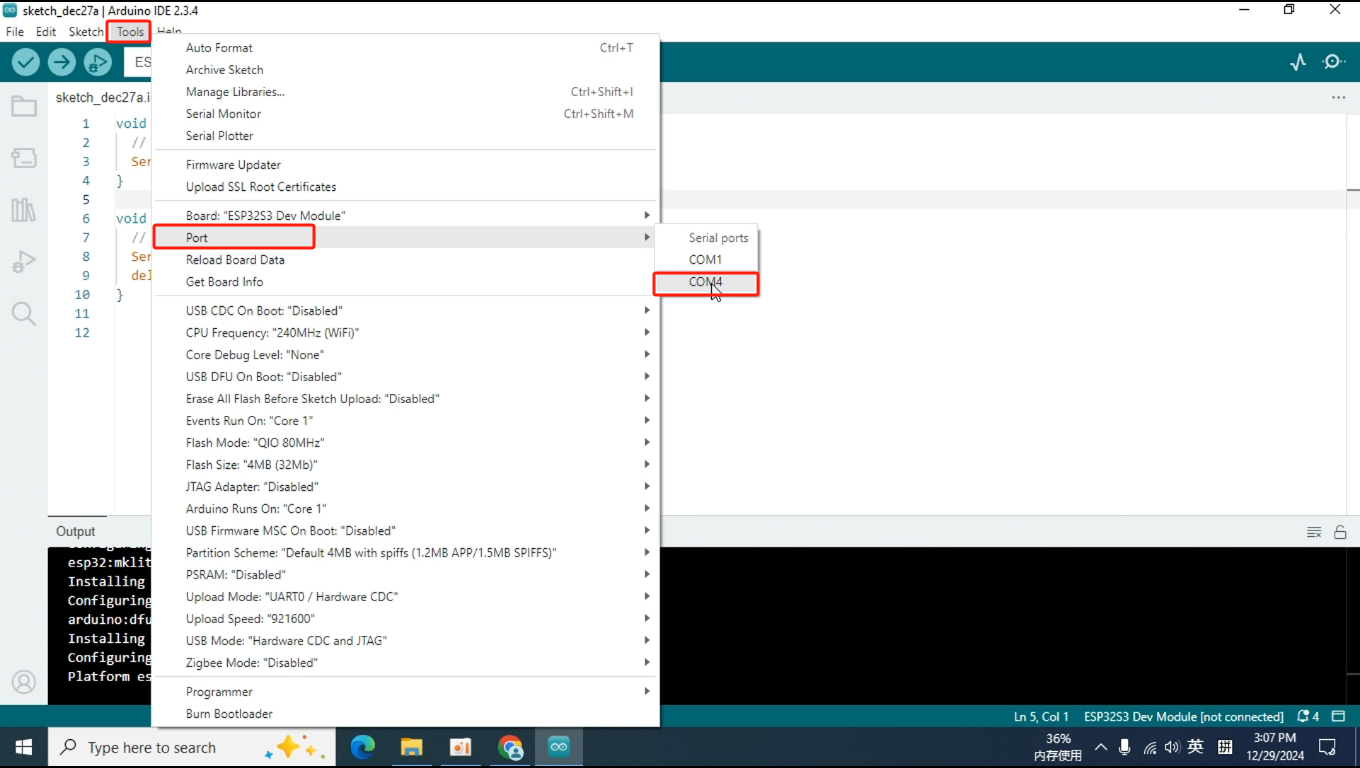Expand the Port submenu
This screenshot has width=1360, height=768.
tap(405, 238)
